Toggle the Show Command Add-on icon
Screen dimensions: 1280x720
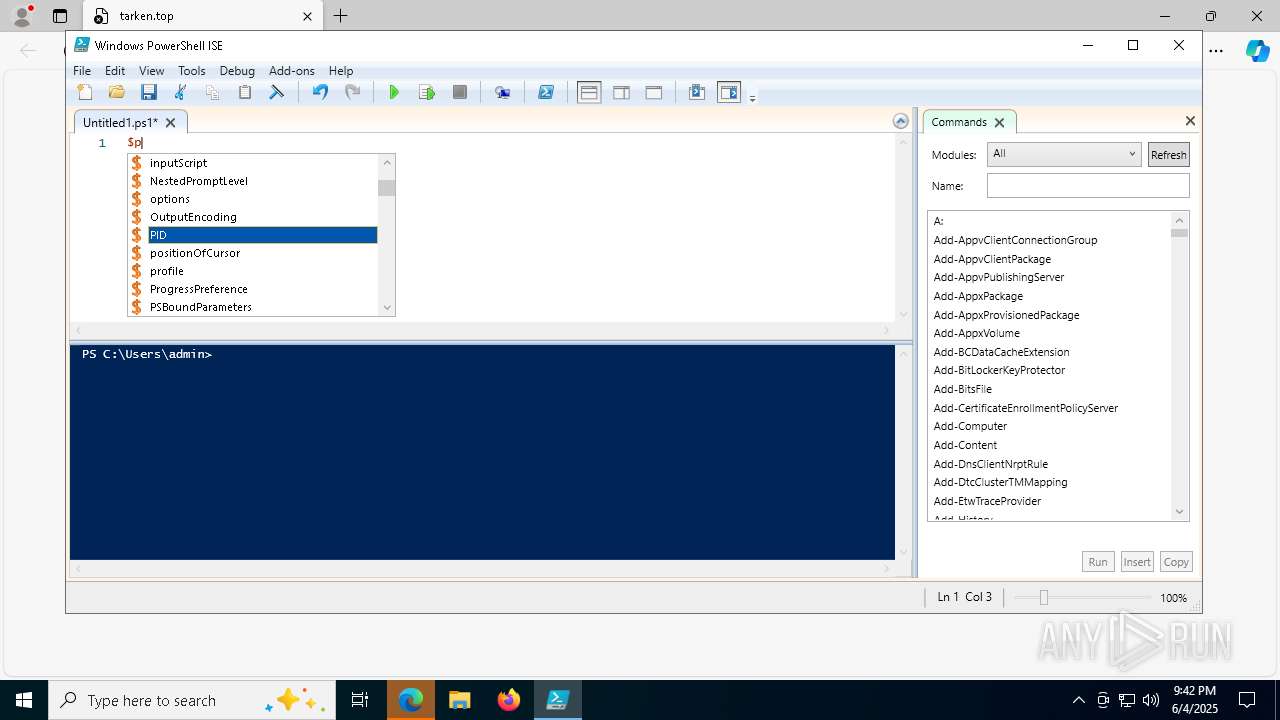click(729, 92)
